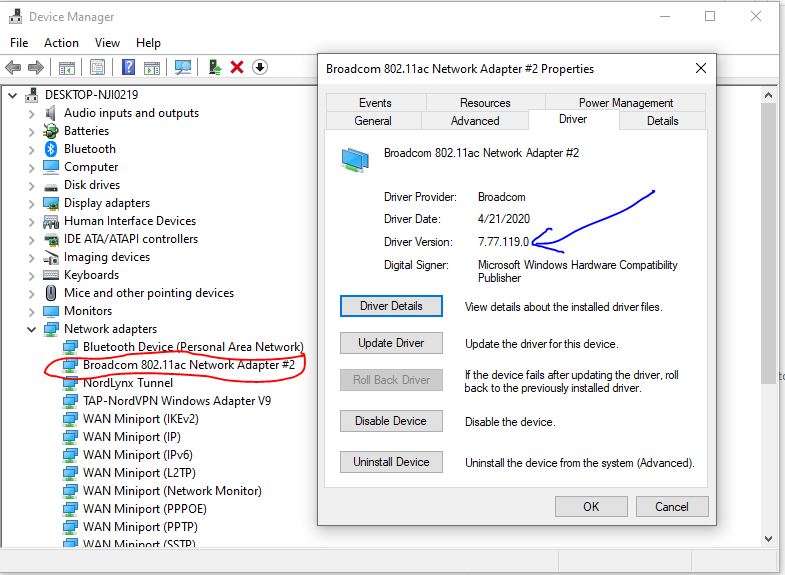Viewport: 785px width, 575px height.
Task: Click the Cancel button
Action: tap(672, 506)
